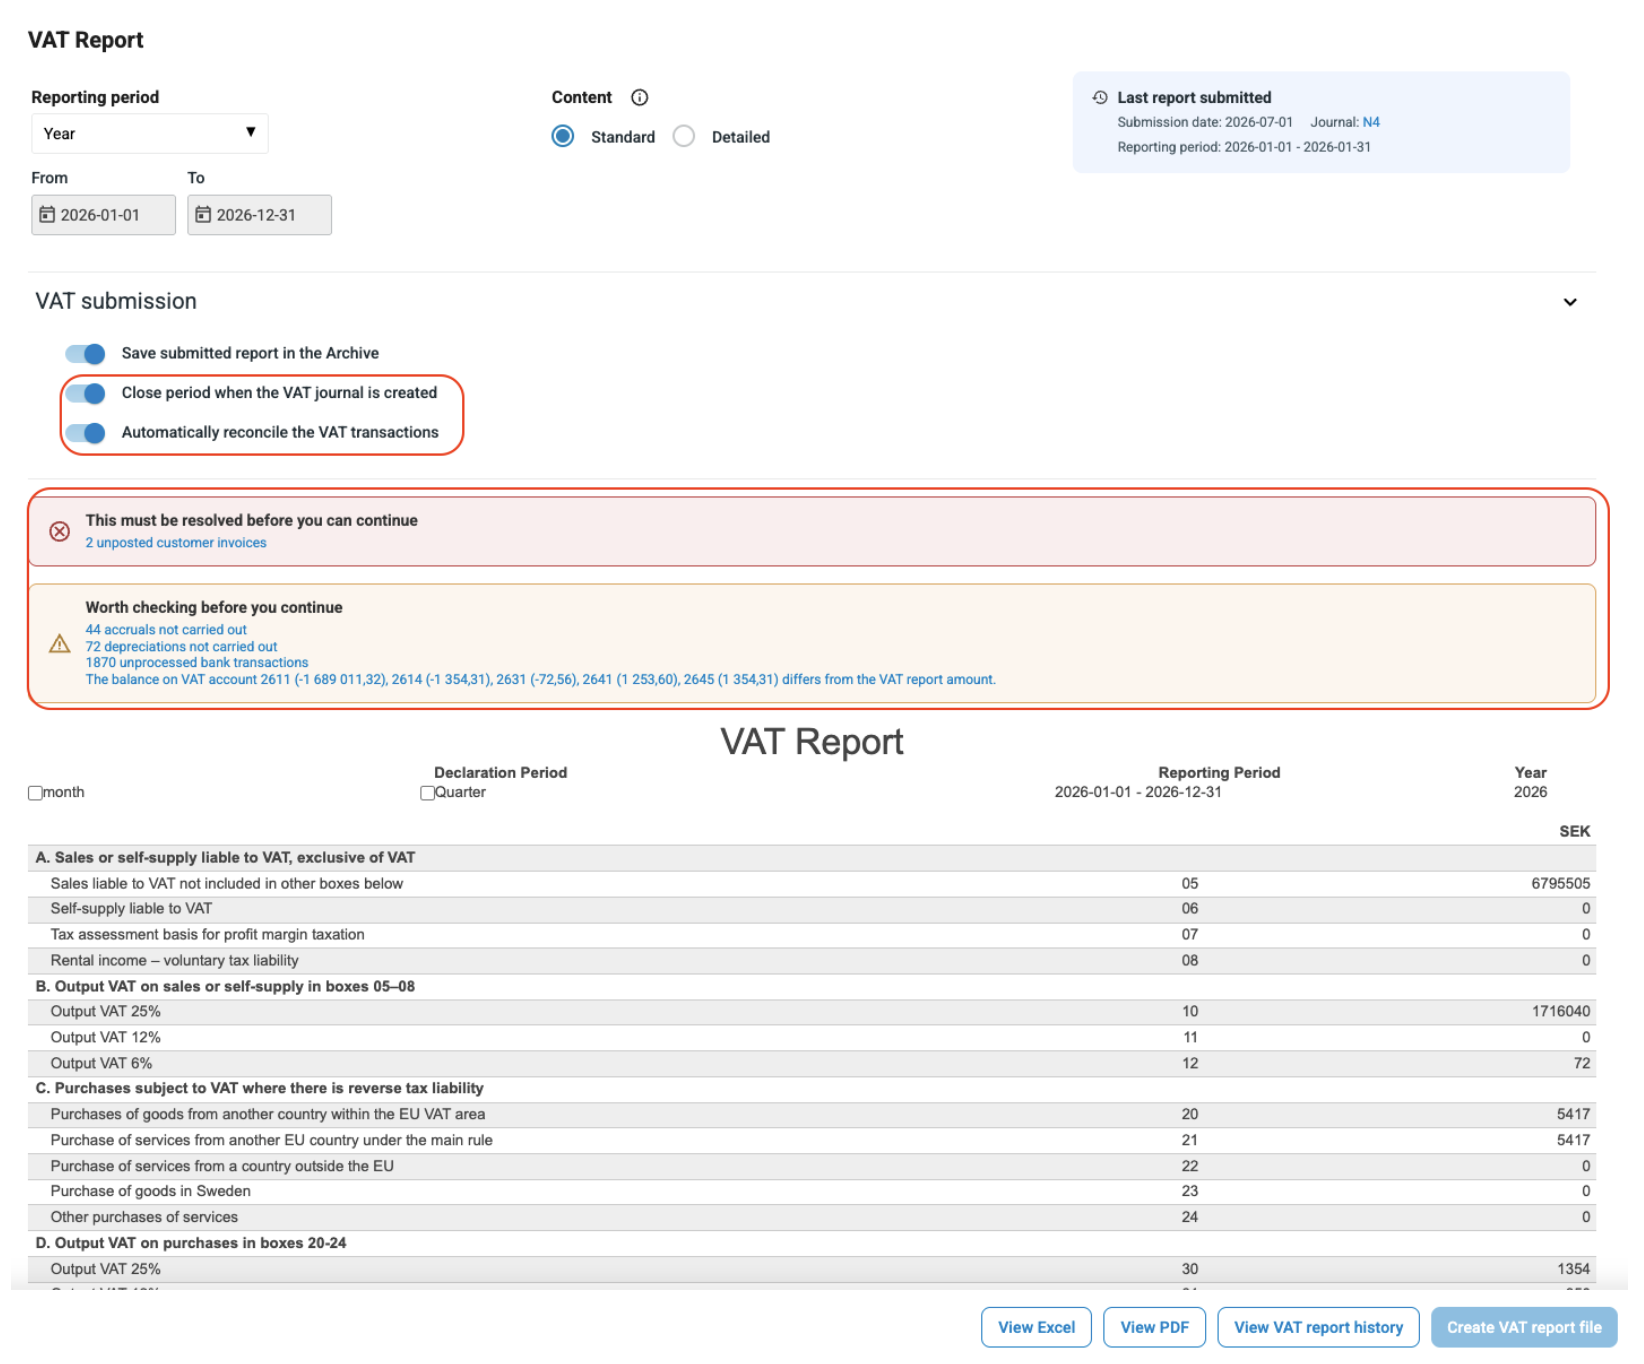Click 'Purchase of services from a country outside the EU'

222,1167
